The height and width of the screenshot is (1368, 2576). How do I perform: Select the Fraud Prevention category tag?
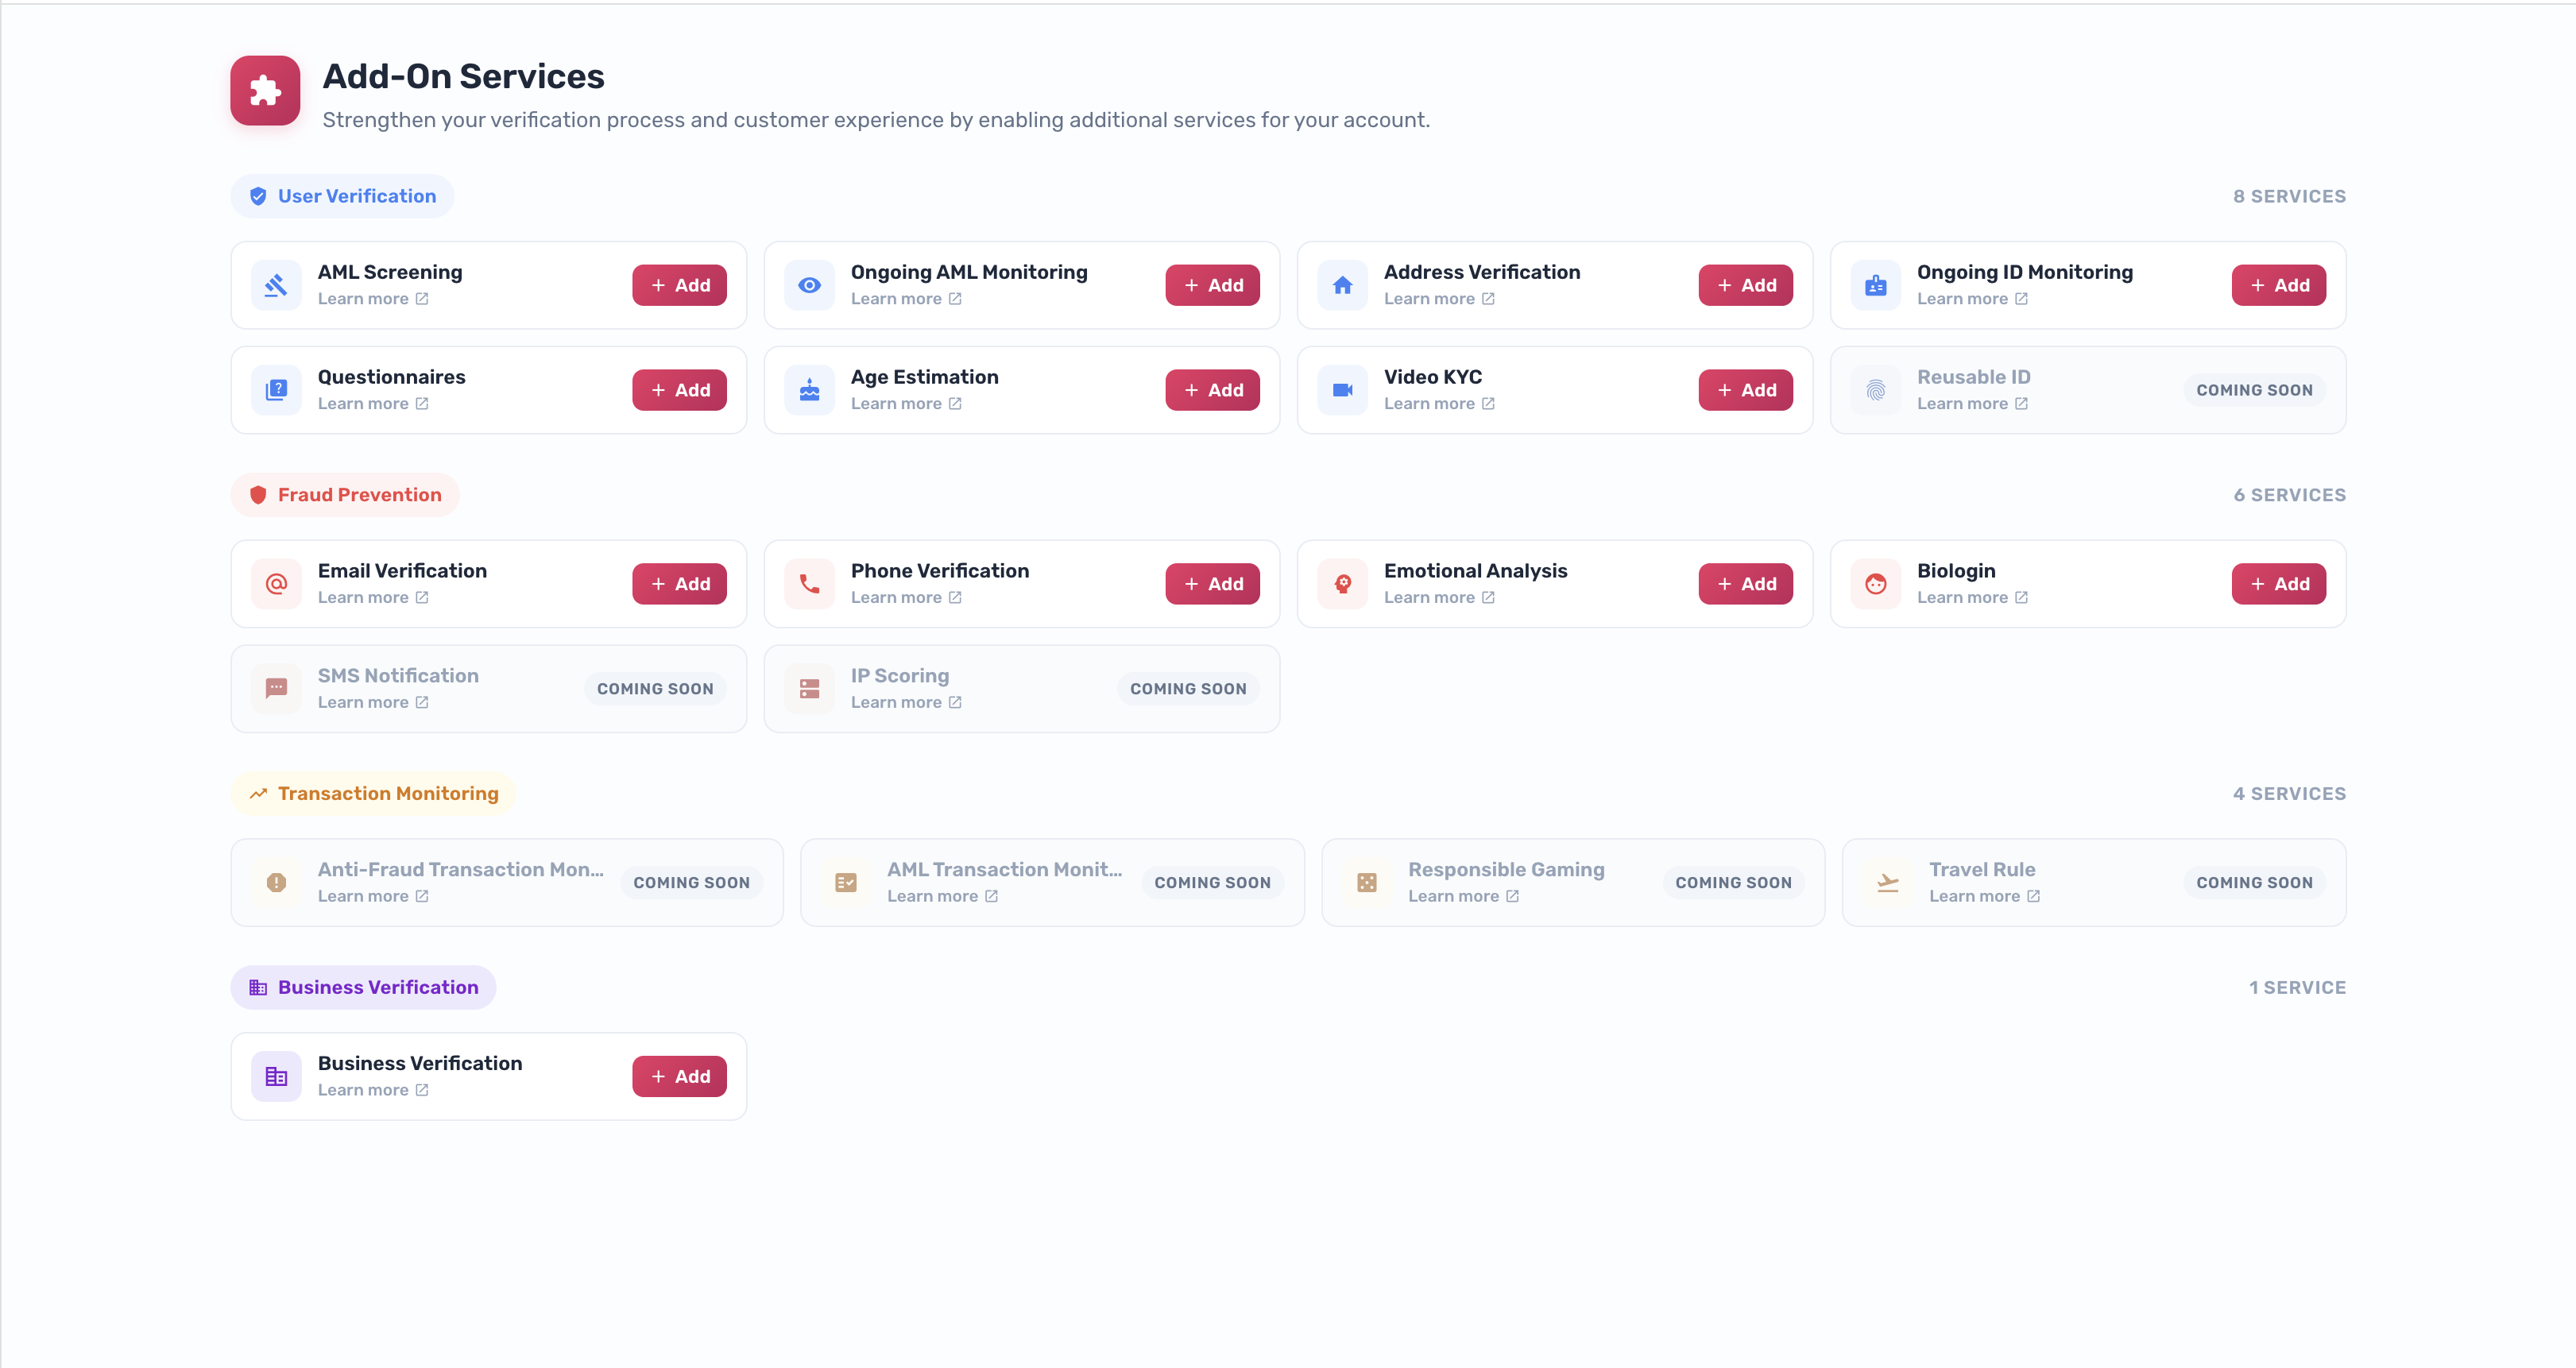coord(345,495)
